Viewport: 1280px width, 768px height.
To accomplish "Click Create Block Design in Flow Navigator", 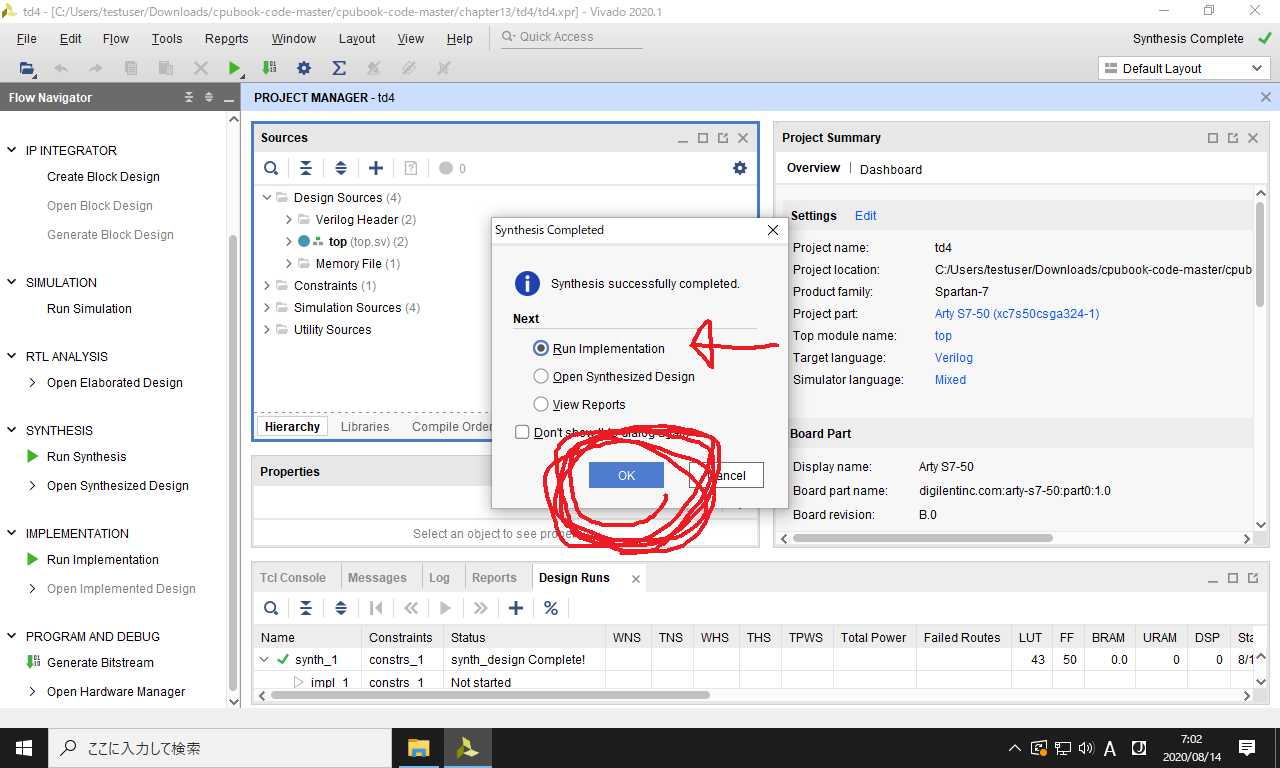I will pyautogui.click(x=103, y=176).
